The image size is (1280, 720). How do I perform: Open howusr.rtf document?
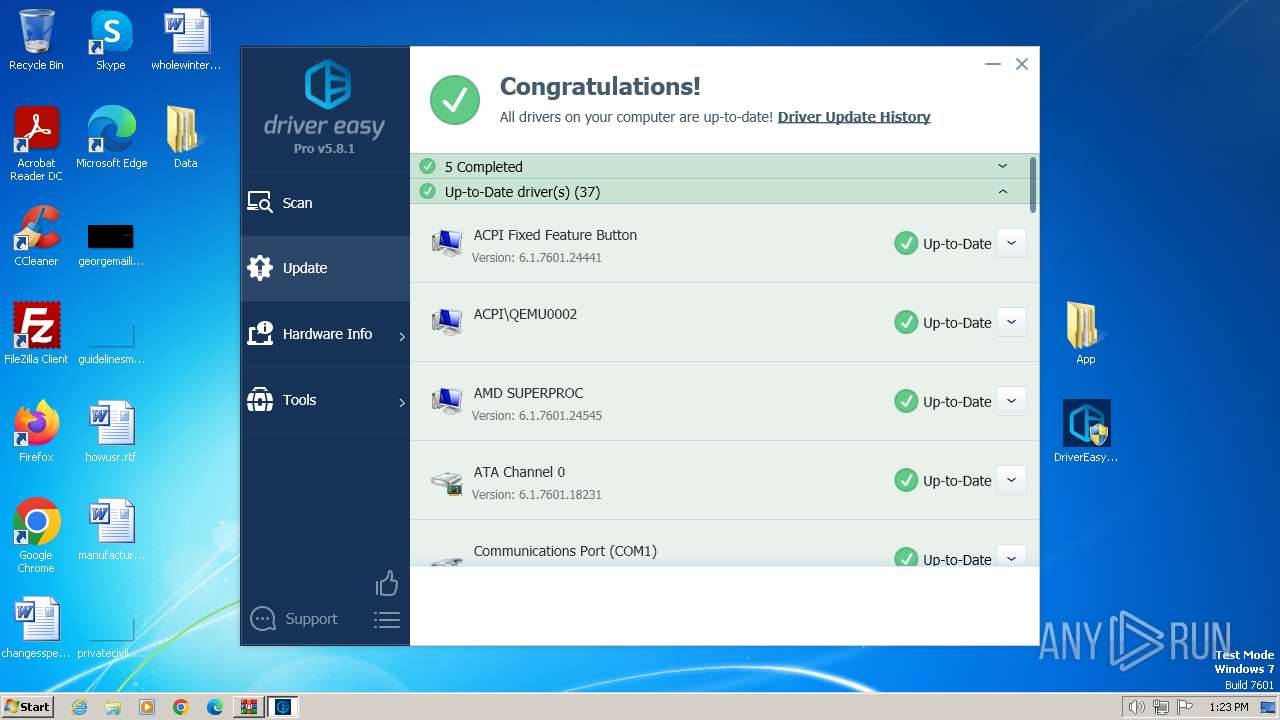pyautogui.click(x=111, y=432)
